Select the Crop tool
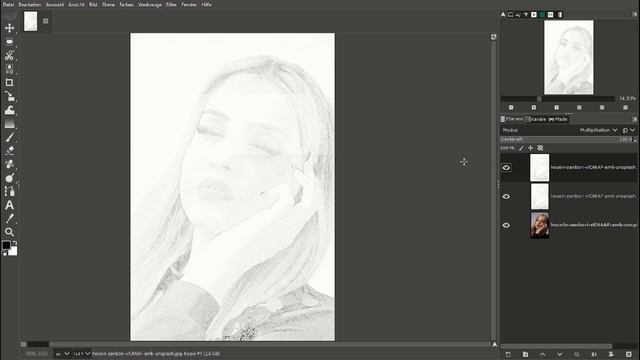The image size is (640, 360). pyautogui.click(x=9, y=82)
